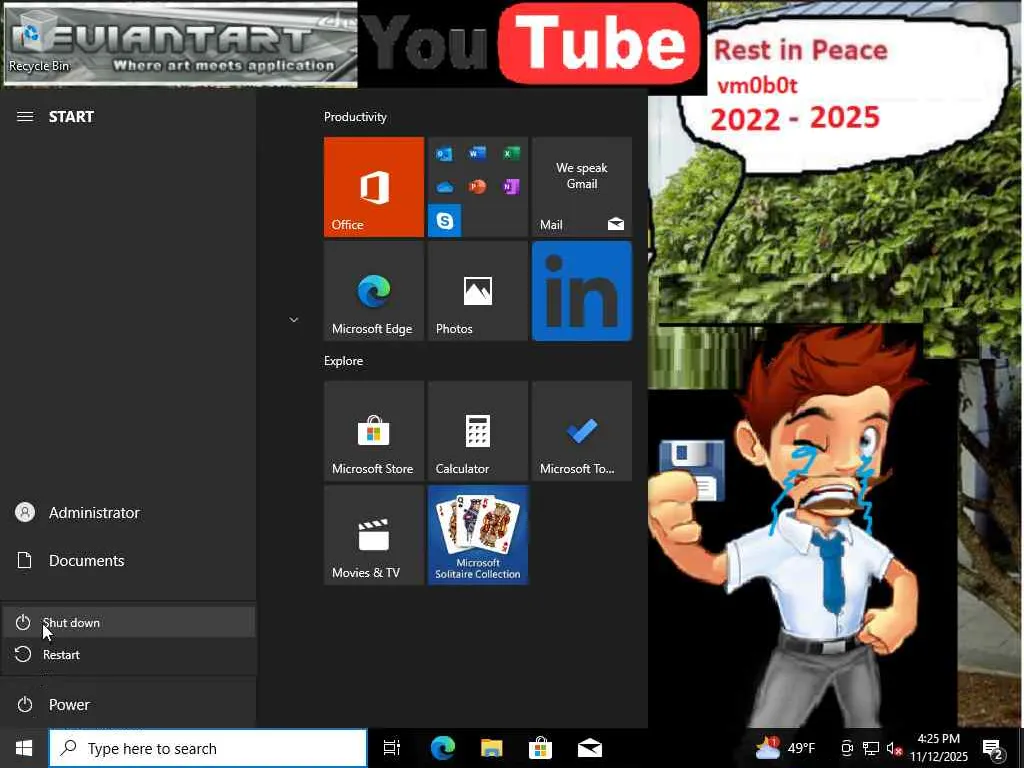The width and height of the screenshot is (1024, 768).
Task: Open the Photos tile
Action: pos(477,291)
